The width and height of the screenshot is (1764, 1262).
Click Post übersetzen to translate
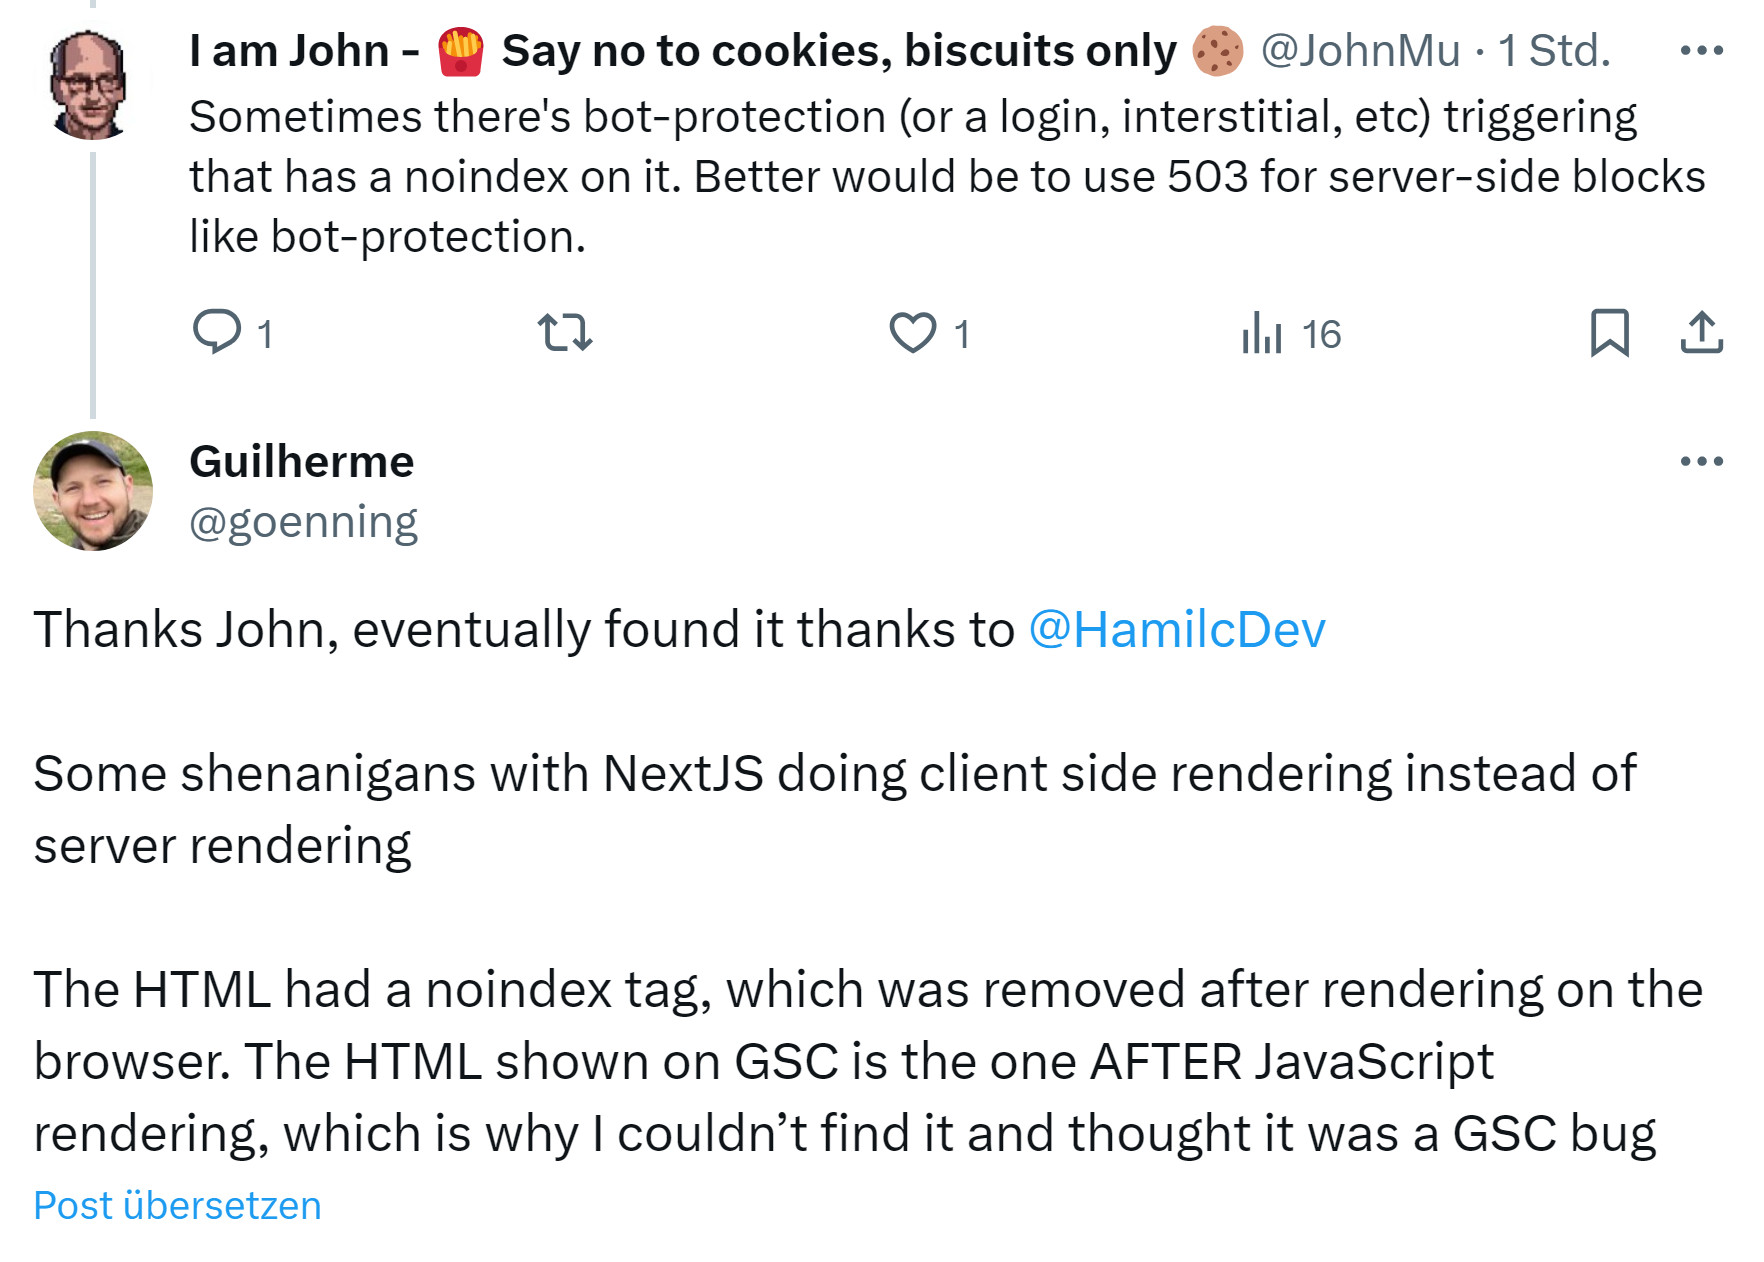(x=177, y=1206)
